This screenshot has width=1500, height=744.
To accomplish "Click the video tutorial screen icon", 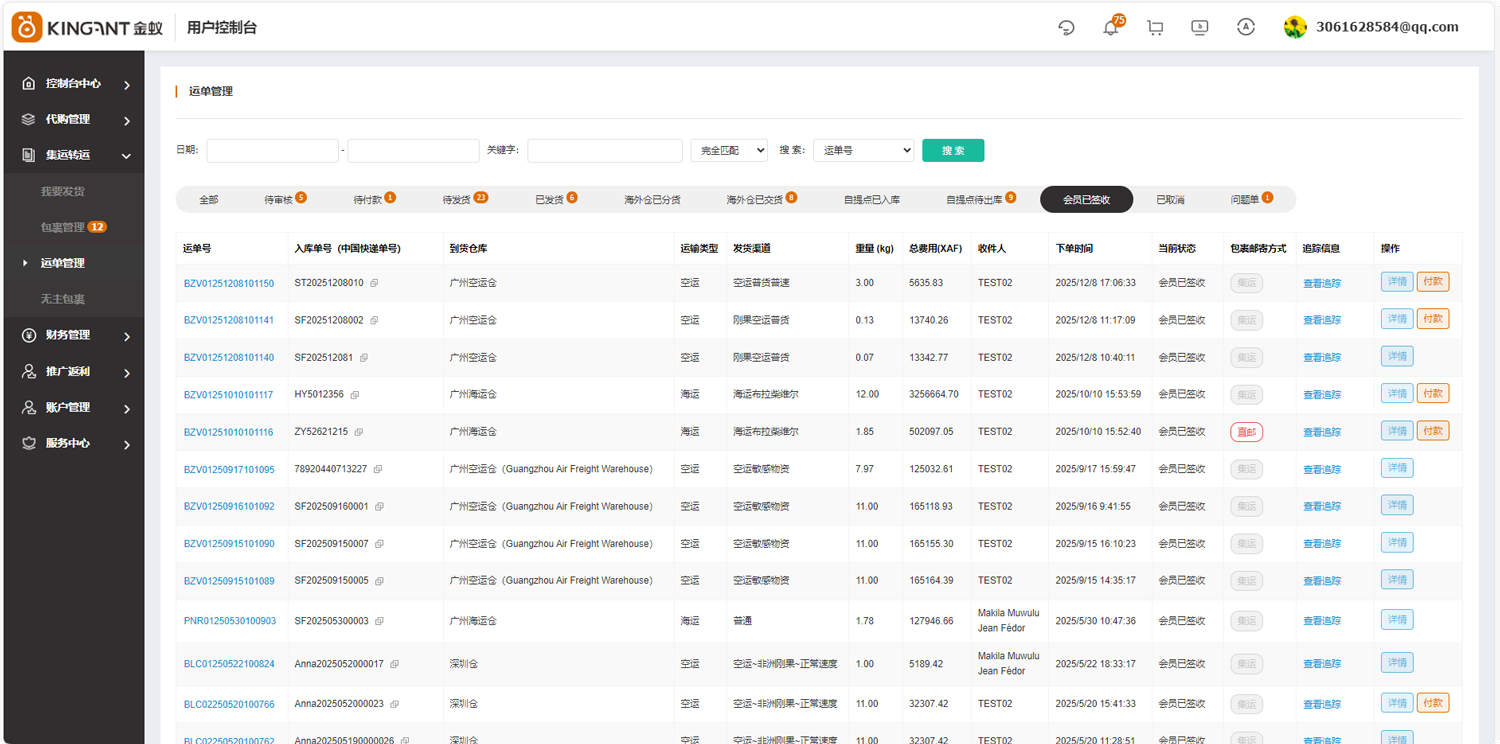I will point(1200,28).
